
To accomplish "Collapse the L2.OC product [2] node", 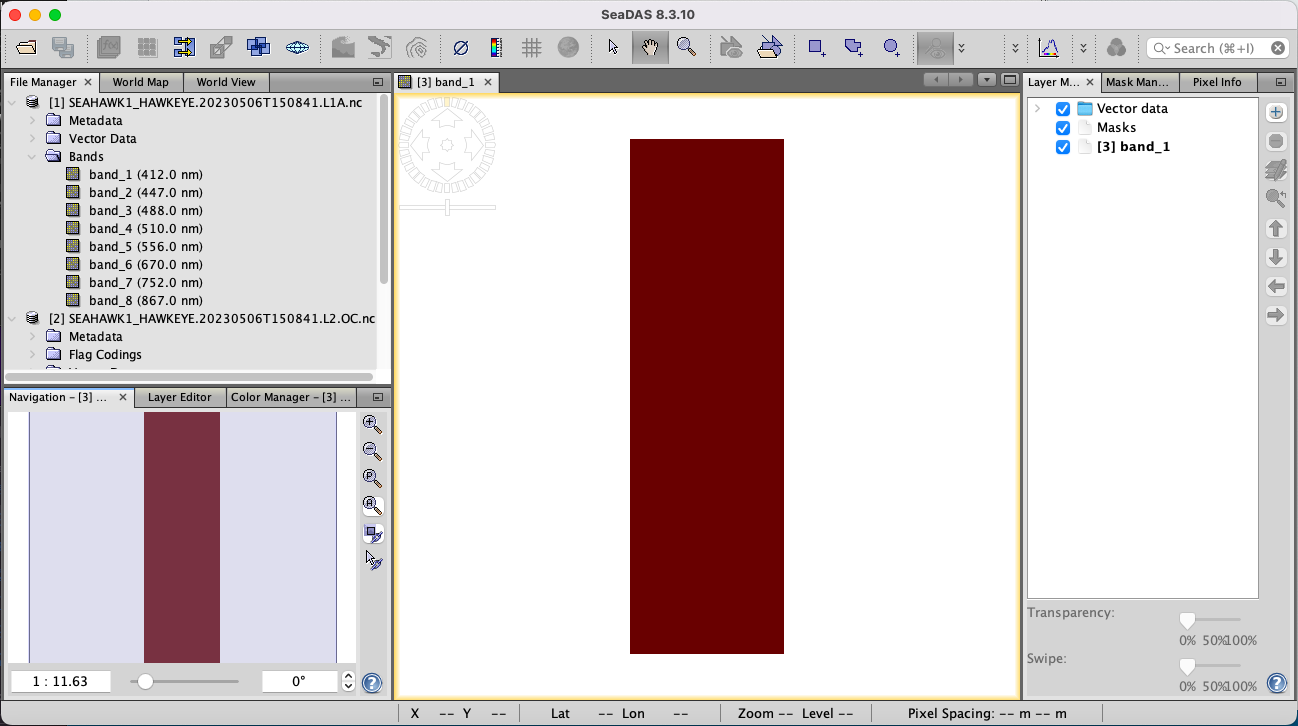I will 12,318.
